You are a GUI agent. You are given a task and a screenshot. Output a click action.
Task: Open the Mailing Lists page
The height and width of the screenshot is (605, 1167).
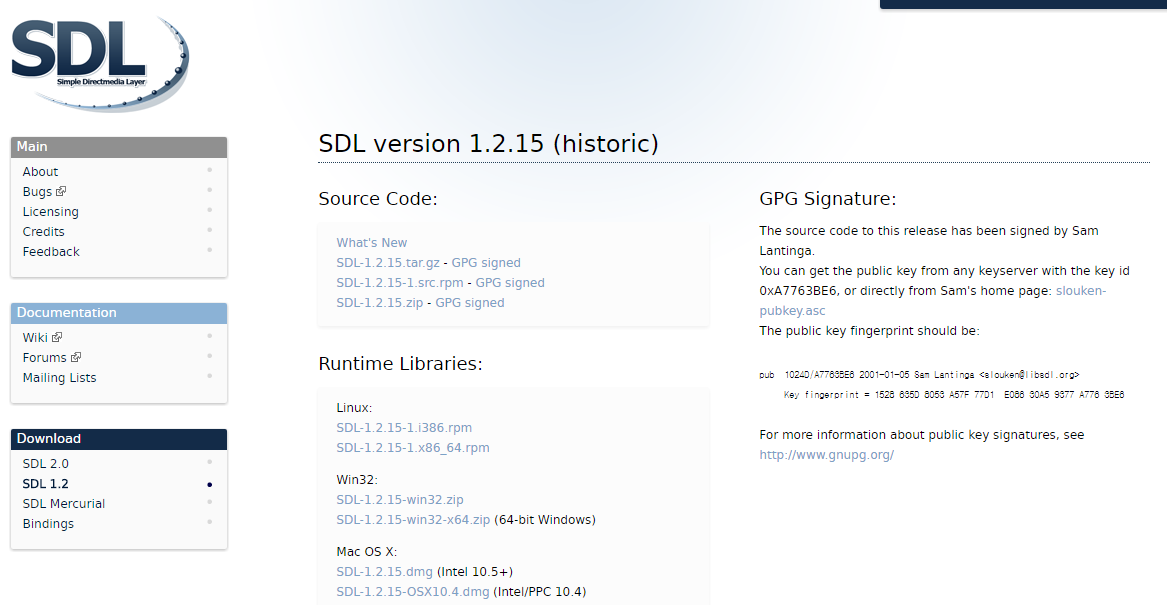coord(60,378)
